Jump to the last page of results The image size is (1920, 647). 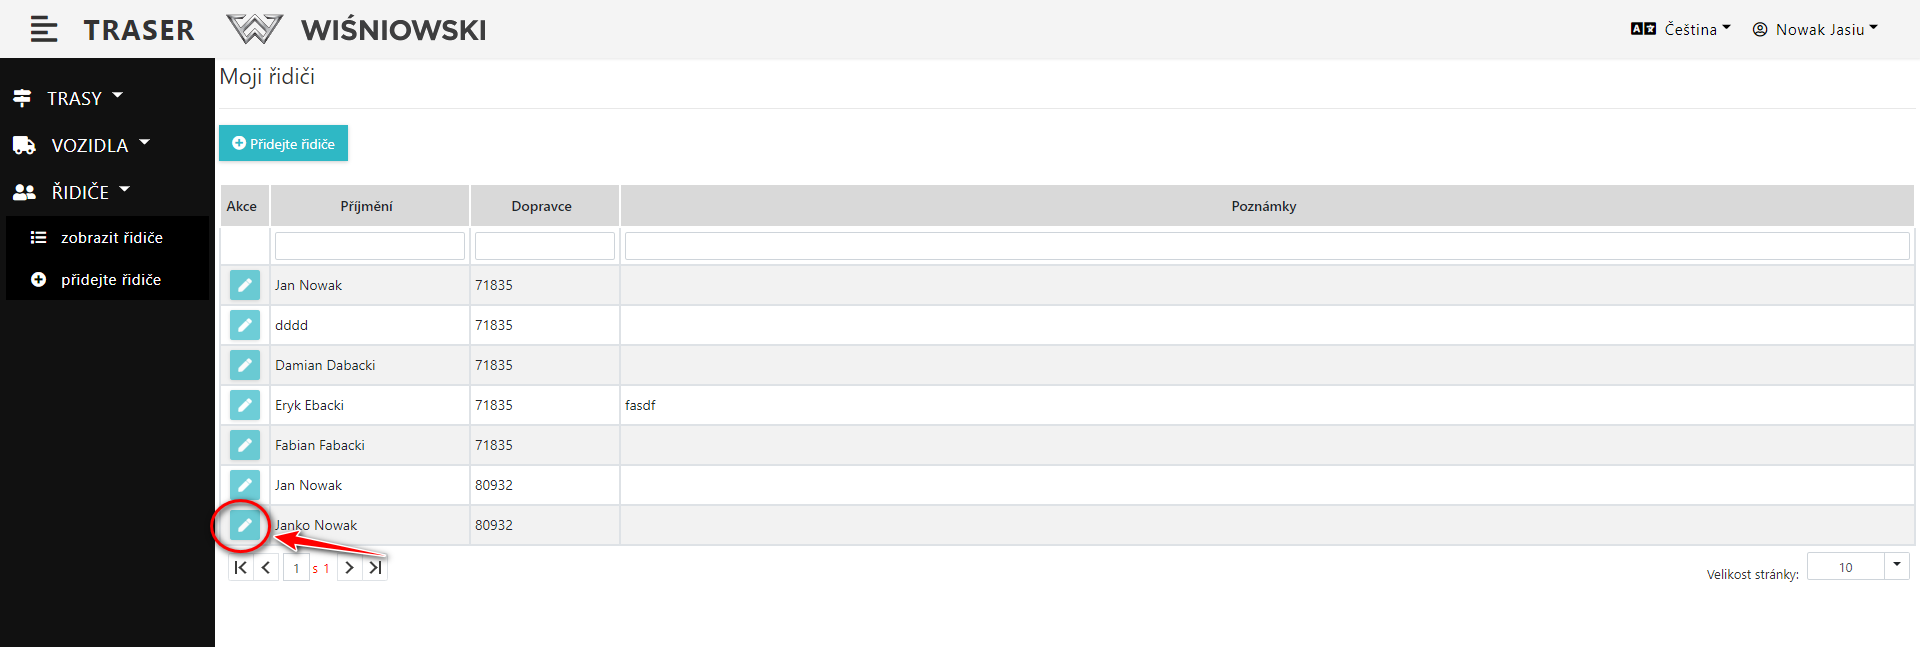click(375, 568)
